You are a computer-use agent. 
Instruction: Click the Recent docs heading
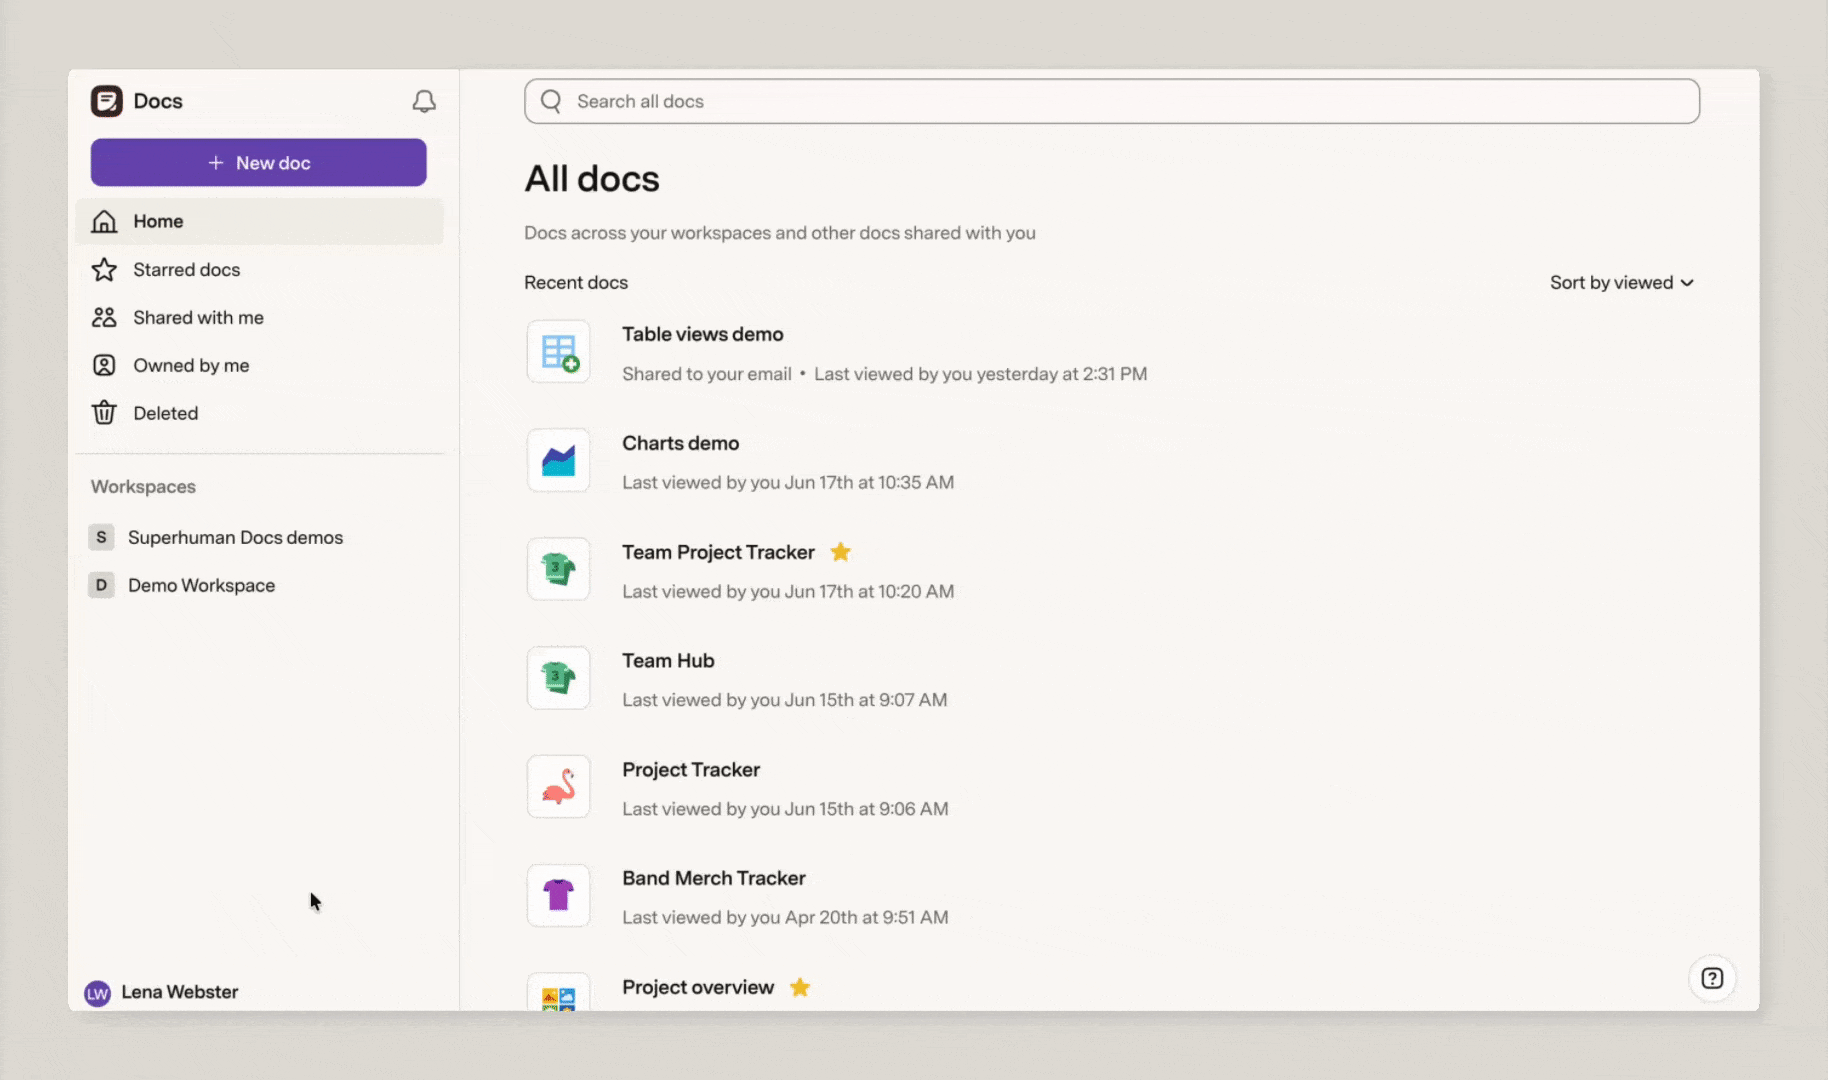[x=576, y=283]
